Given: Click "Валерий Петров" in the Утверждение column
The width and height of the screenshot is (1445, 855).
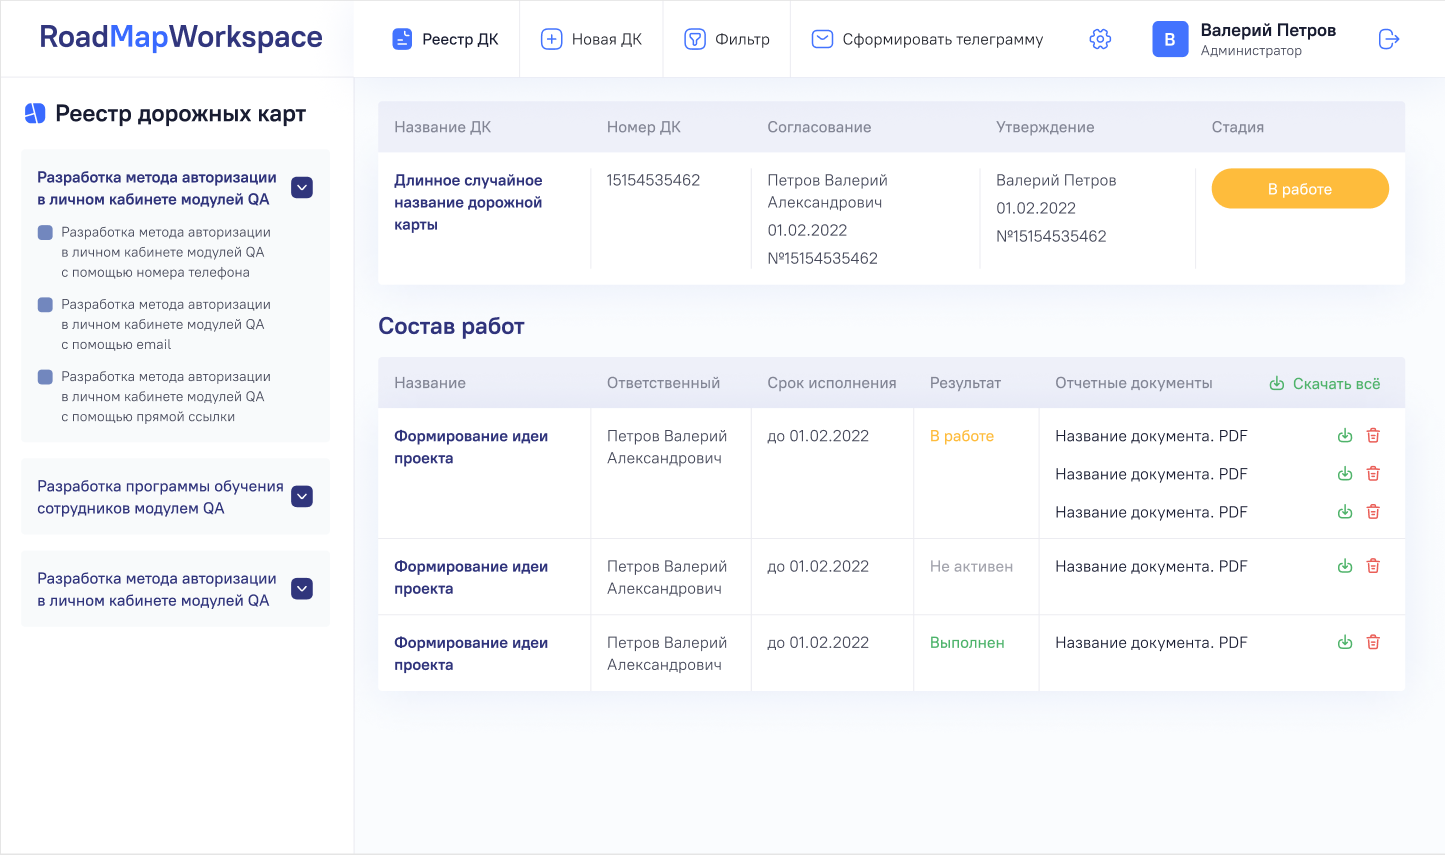Looking at the screenshot, I should pyautogui.click(x=1056, y=180).
